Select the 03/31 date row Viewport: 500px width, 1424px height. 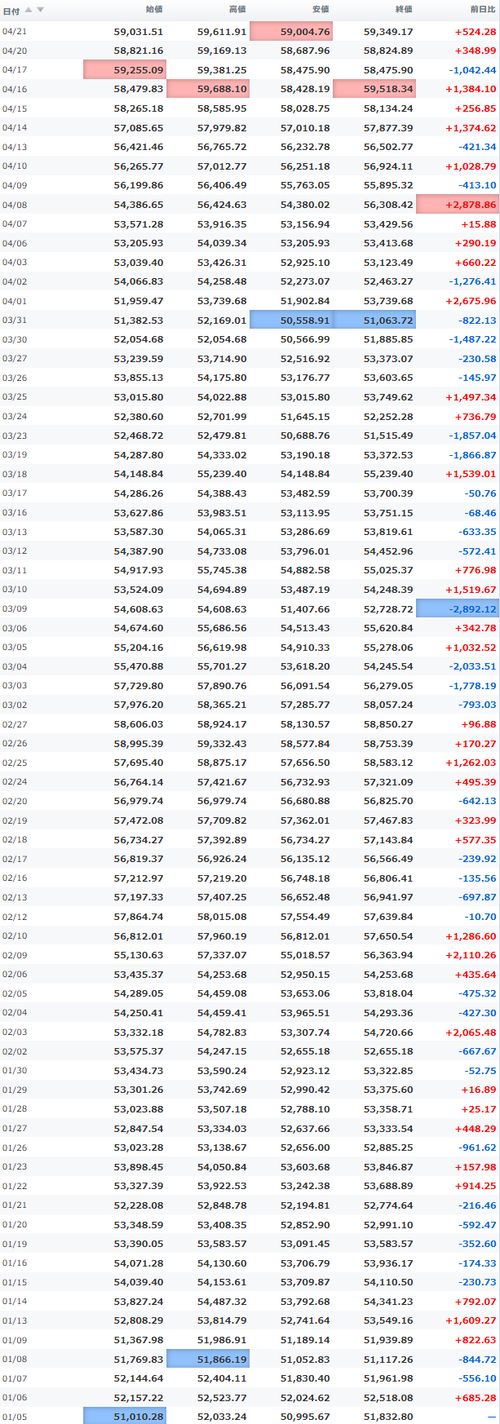(250, 319)
